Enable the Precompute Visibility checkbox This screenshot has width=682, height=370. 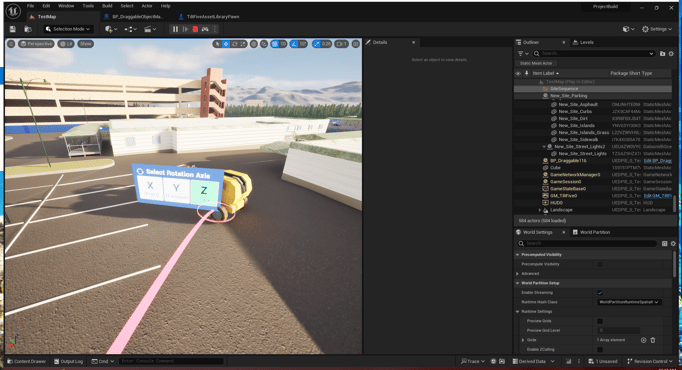[600, 264]
